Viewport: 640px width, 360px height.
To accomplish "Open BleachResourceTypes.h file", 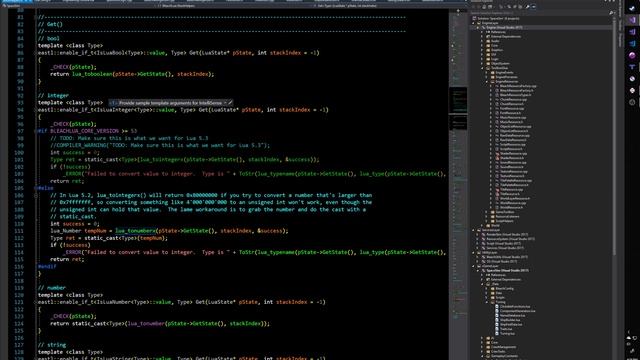I will (x=517, y=95).
